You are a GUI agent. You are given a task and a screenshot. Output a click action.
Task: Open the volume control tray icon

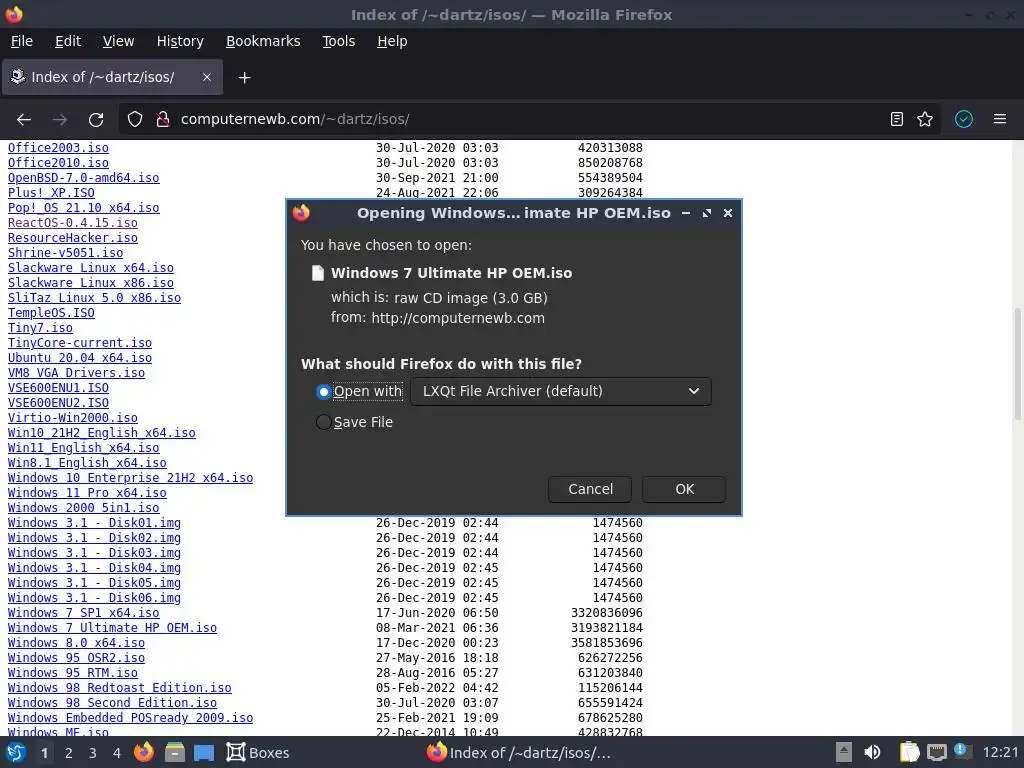[872, 753]
